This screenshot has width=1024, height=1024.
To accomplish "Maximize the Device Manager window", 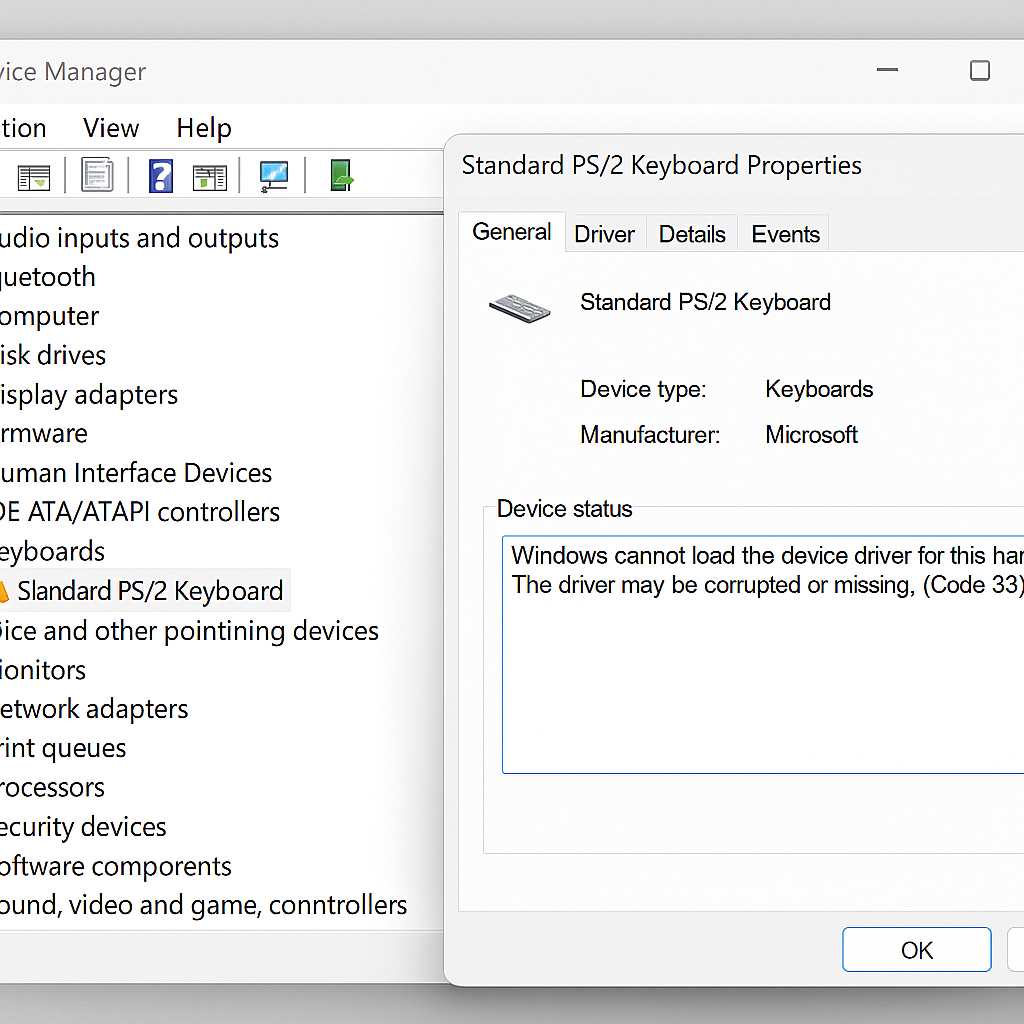I will coord(980,71).
